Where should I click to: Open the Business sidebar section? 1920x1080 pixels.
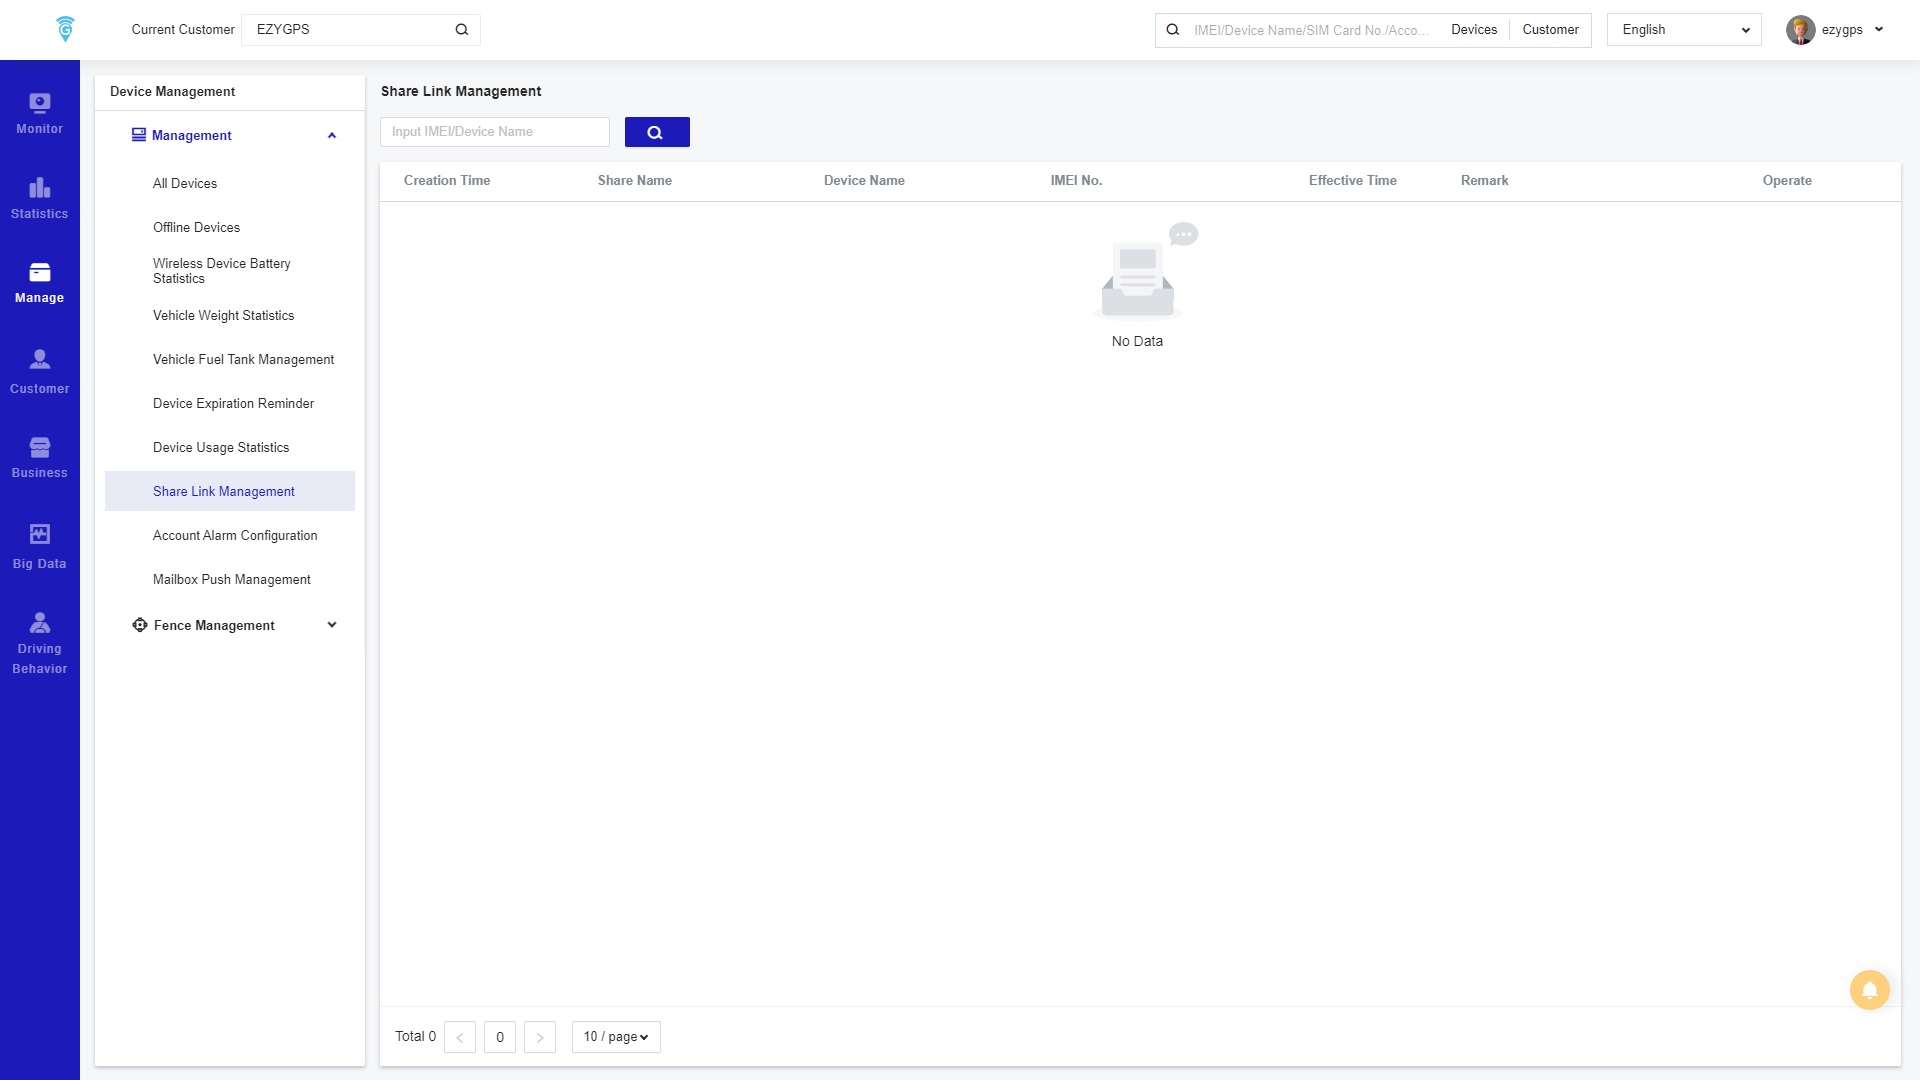[x=39, y=457]
